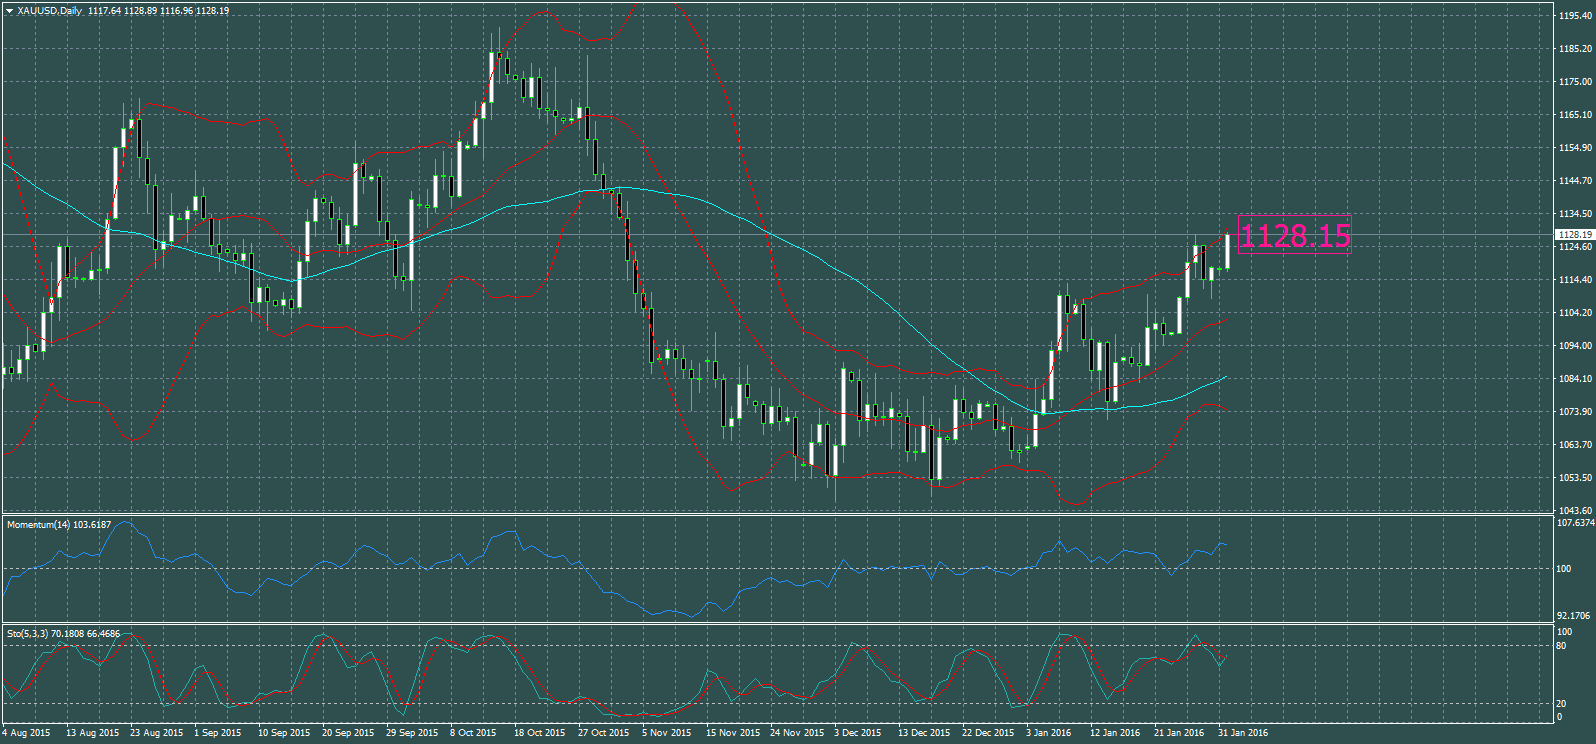Open the chart dropdown arrow beside XAUUSD
1596x744 pixels.
9,11
